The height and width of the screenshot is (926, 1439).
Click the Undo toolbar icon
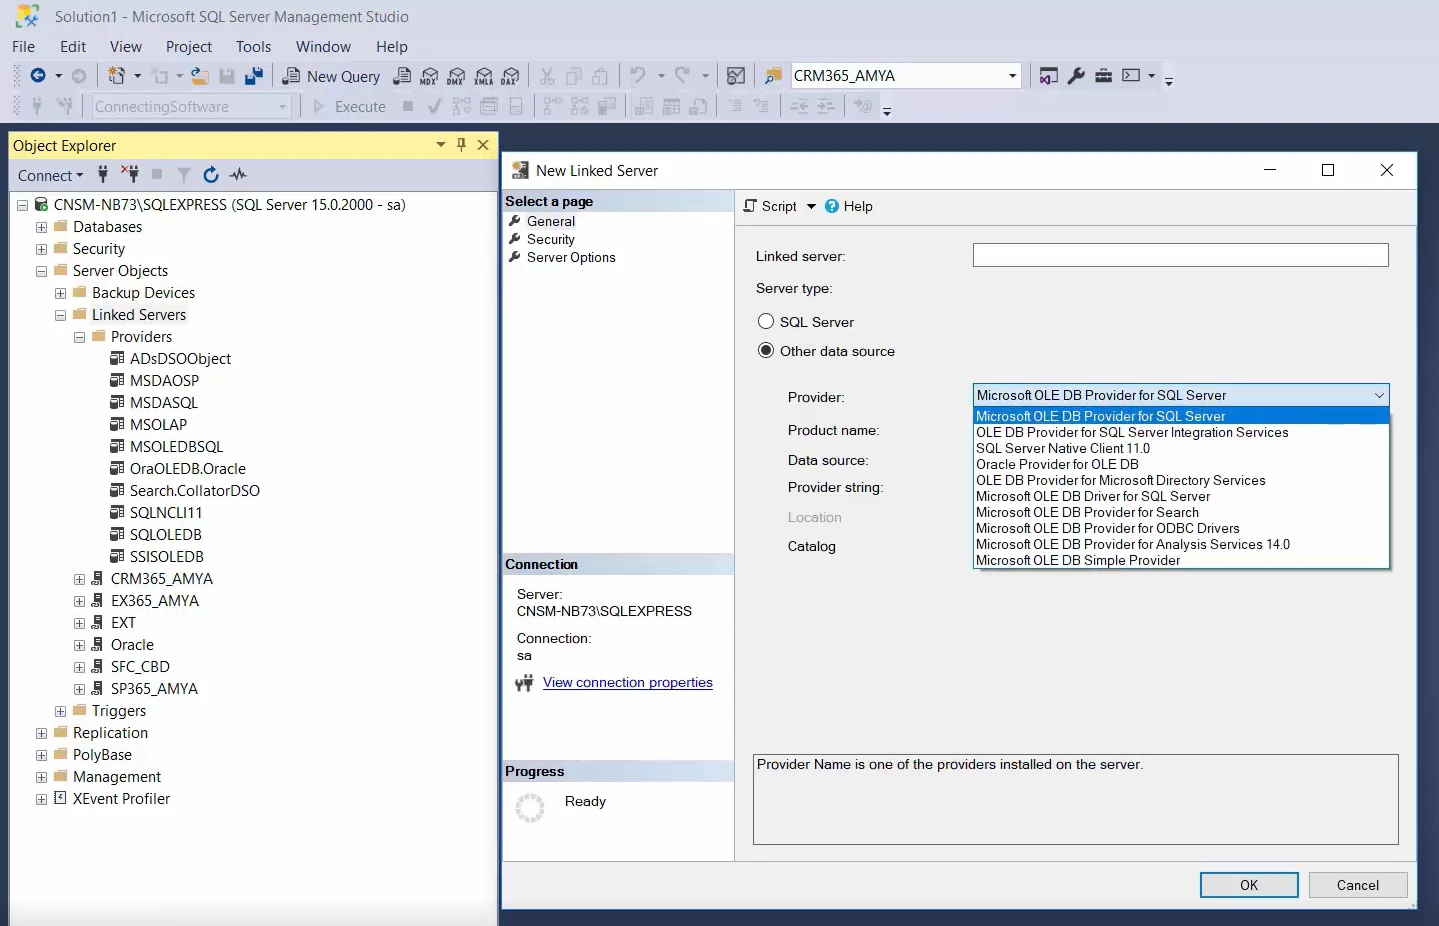coord(637,76)
